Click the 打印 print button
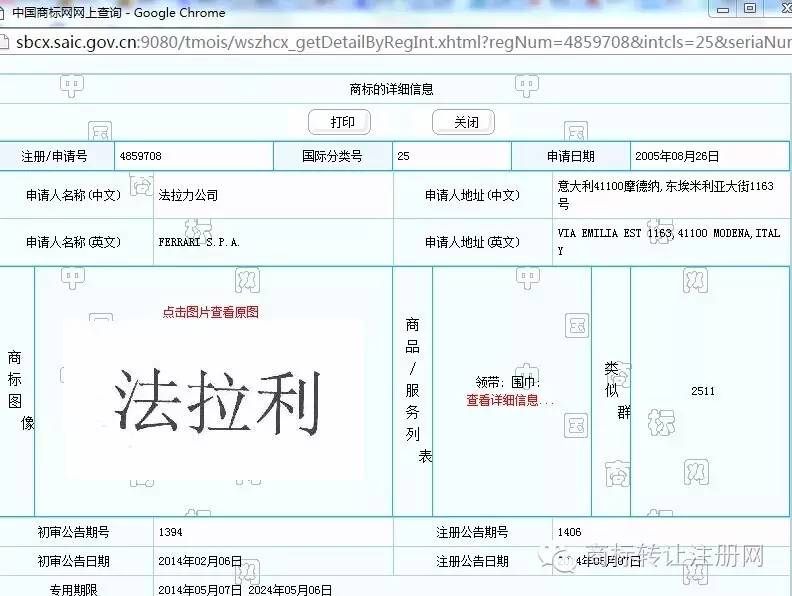 (339, 122)
